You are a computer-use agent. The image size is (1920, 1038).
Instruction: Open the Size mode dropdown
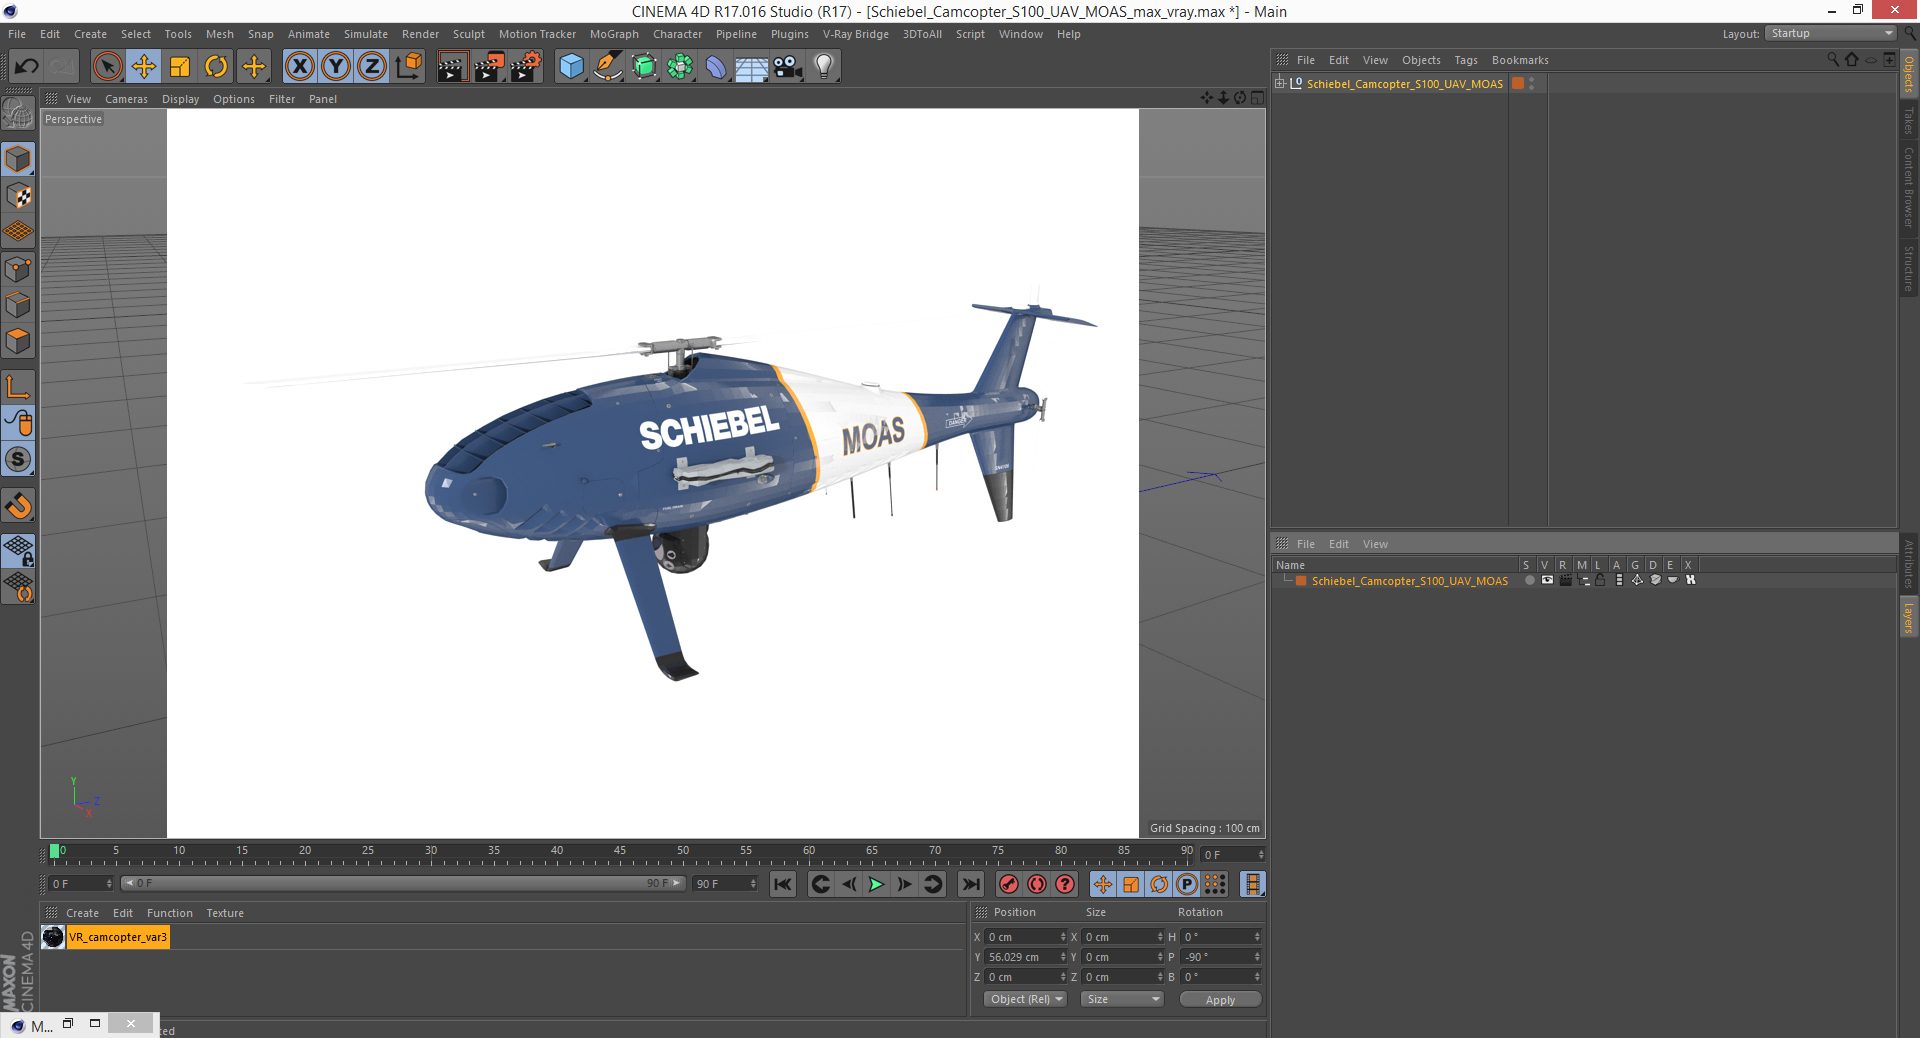coord(1122,999)
